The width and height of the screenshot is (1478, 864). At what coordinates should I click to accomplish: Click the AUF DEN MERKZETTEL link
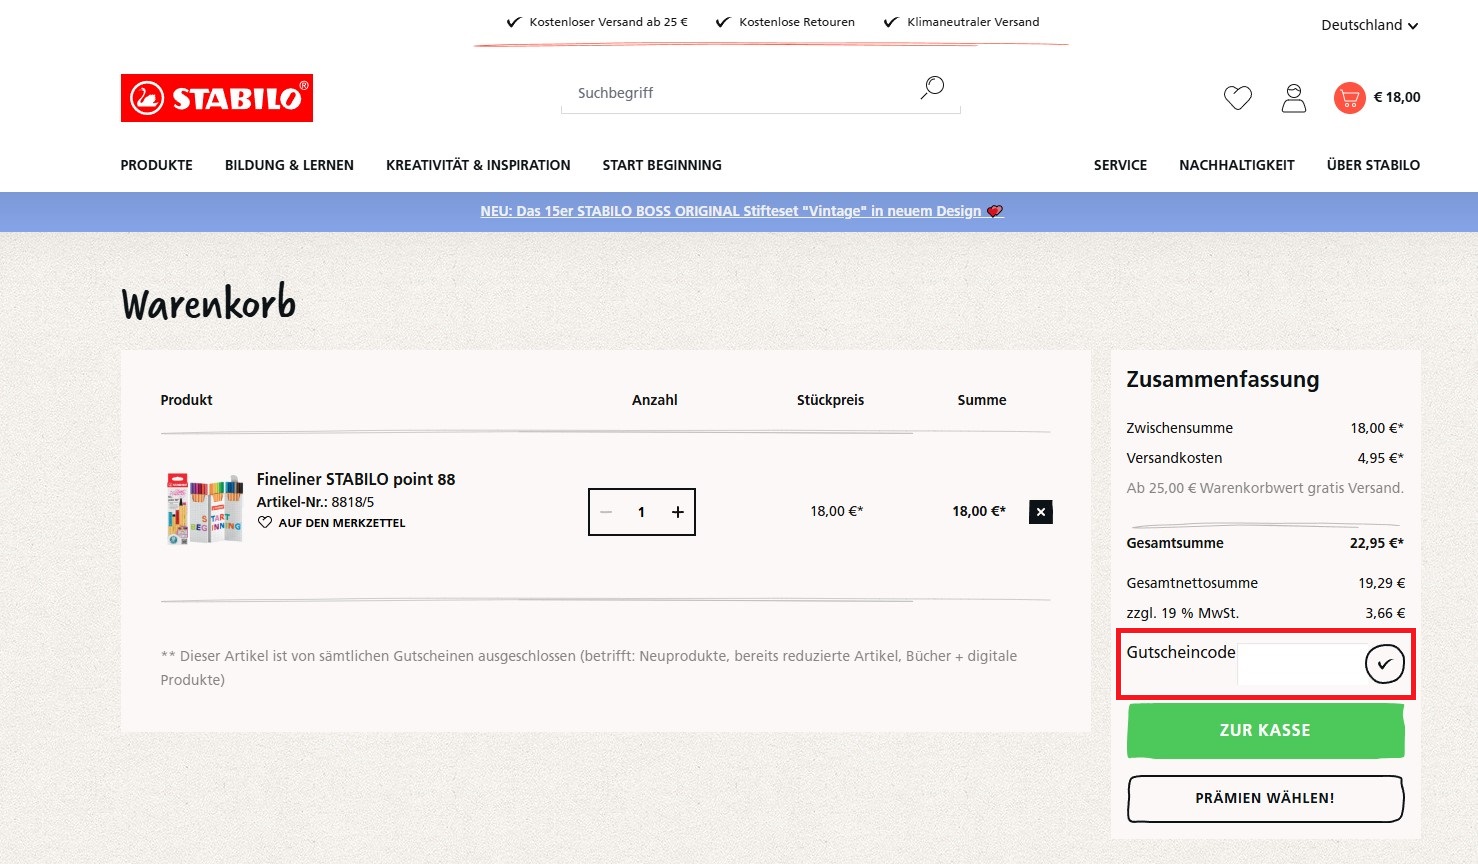342,523
